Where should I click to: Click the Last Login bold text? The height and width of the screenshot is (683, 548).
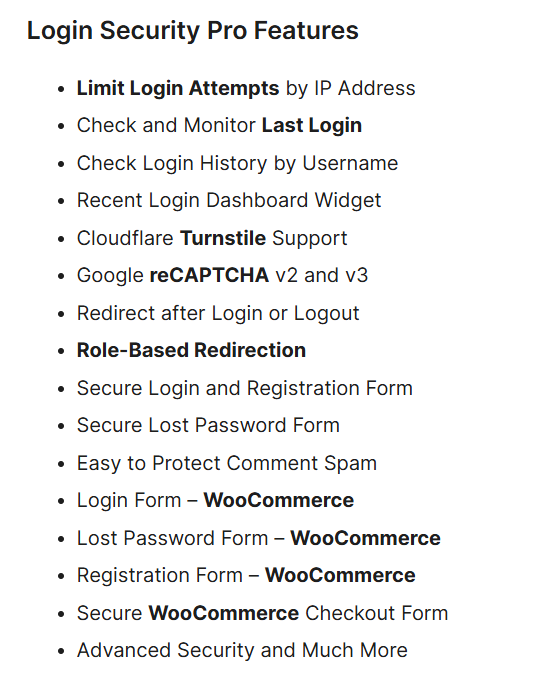(311, 126)
